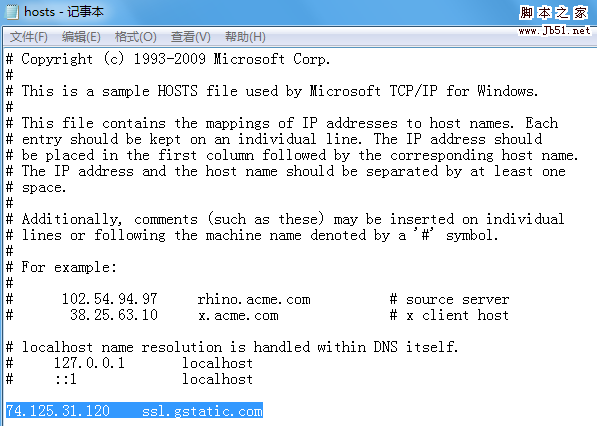Click the 102.54.94.97 sample IP address
The height and width of the screenshot is (426, 597).
(110, 299)
